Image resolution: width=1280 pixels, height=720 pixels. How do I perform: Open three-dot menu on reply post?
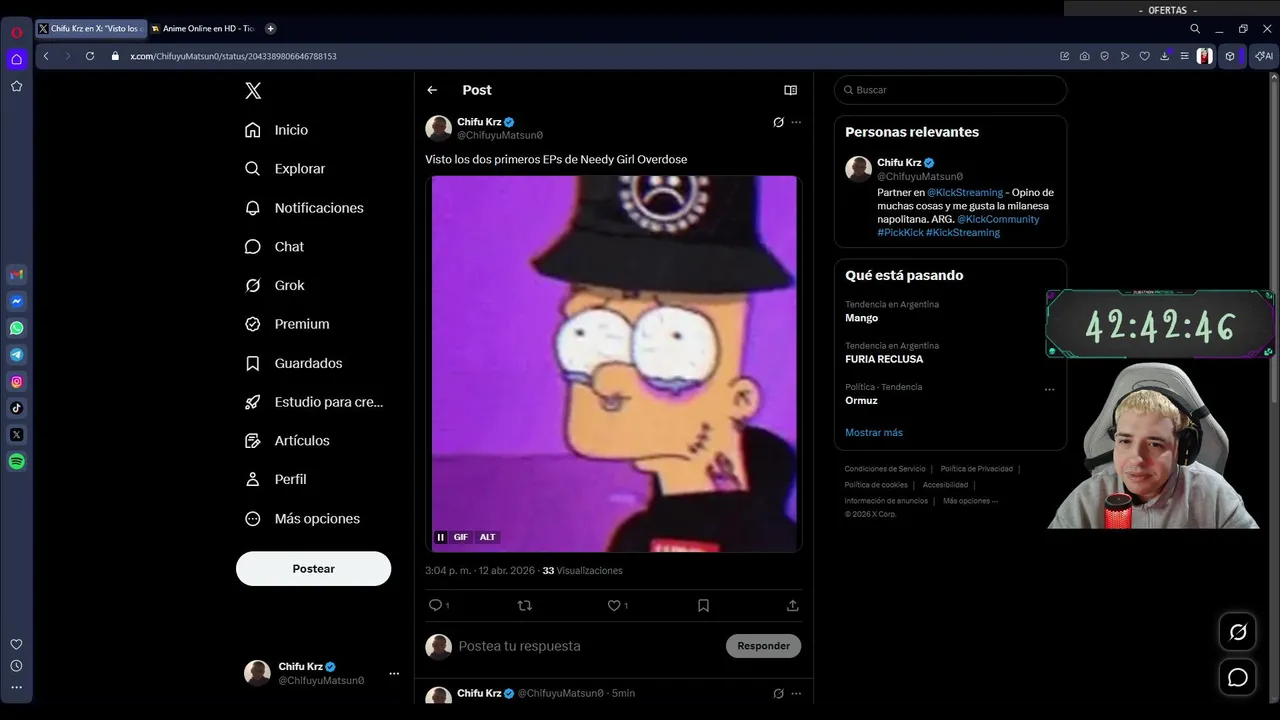coord(796,693)
